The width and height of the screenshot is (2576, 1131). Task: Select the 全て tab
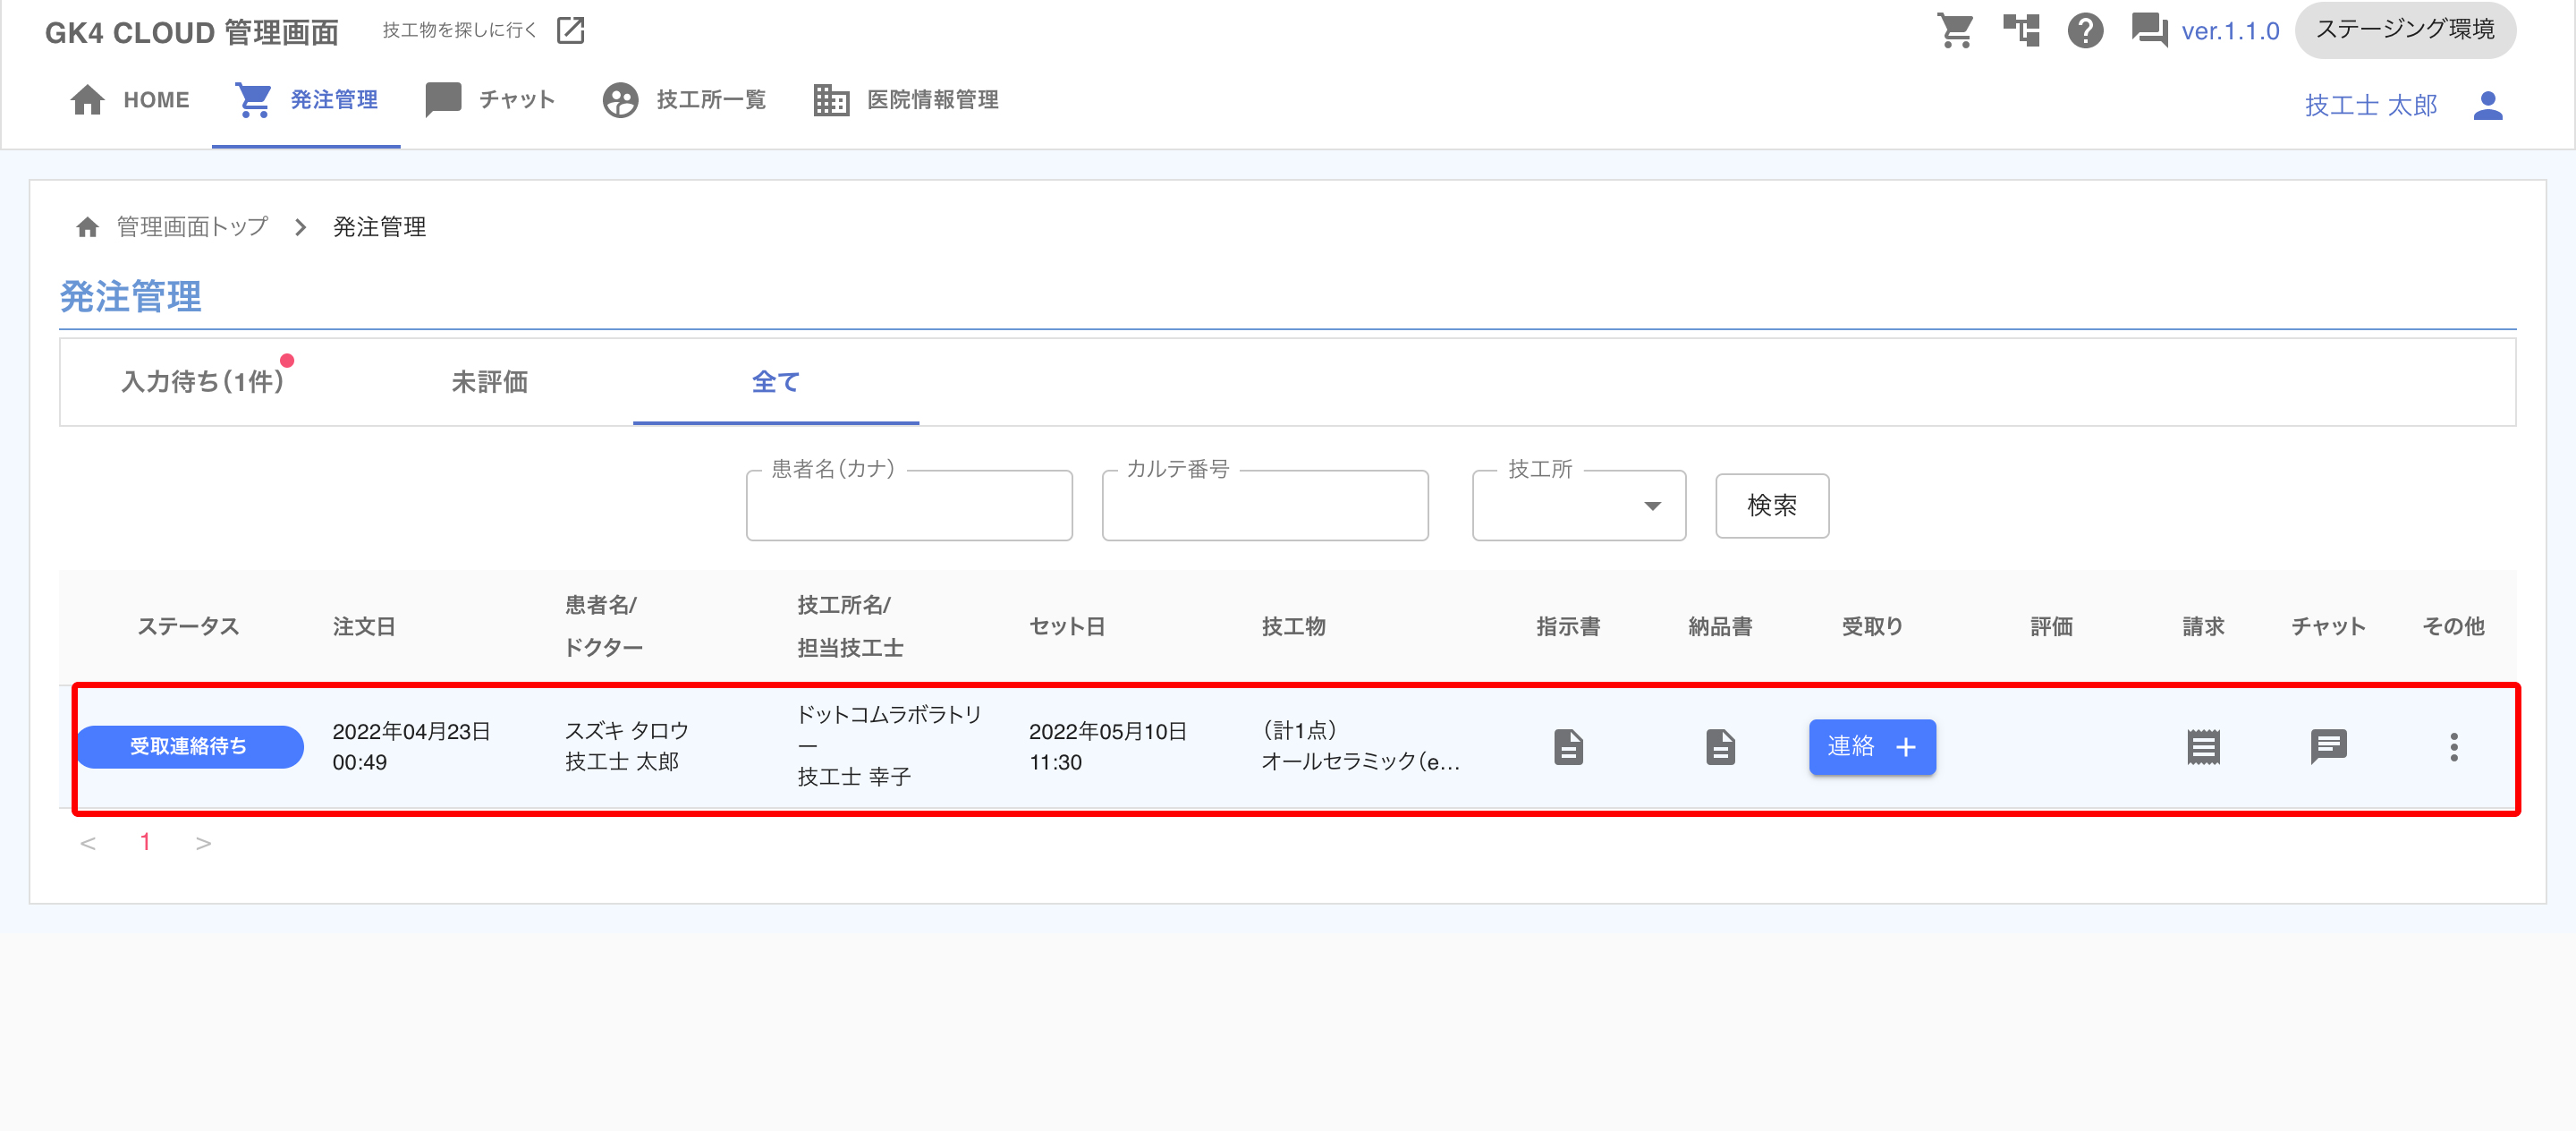[x=775, y=382]
